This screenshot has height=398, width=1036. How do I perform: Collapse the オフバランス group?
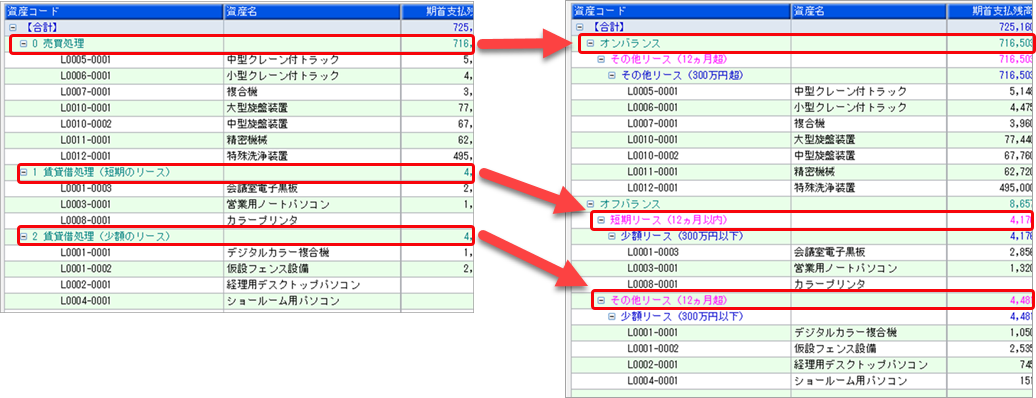coord(591,204)
